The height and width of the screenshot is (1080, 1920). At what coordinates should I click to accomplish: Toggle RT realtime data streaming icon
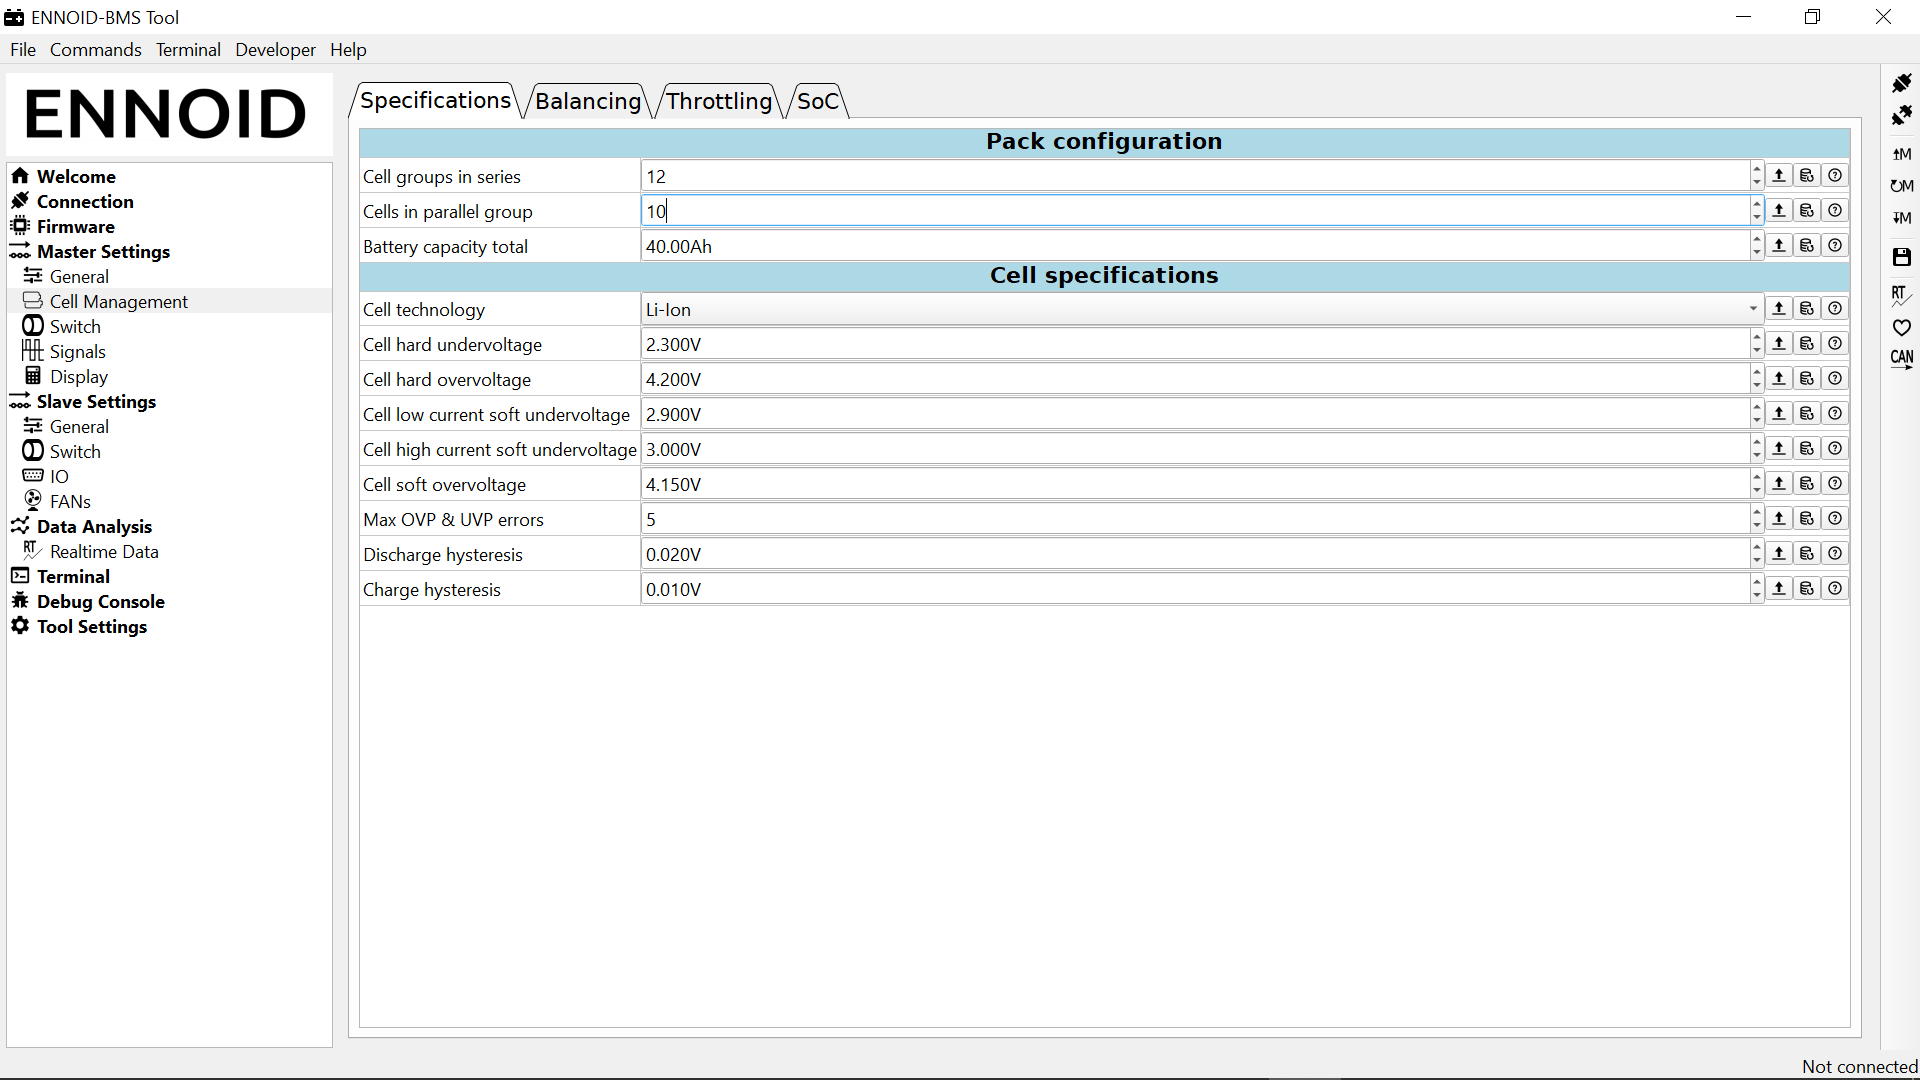(x=1901, y=294)
